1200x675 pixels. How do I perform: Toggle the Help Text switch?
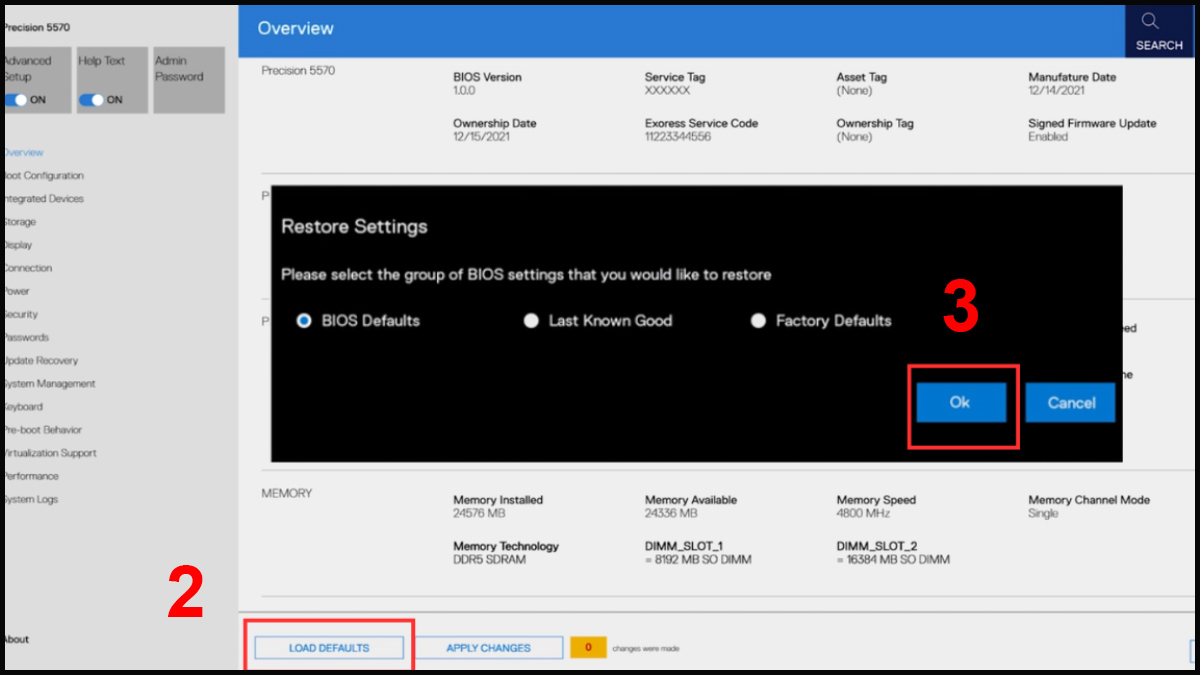click(92, 100)
